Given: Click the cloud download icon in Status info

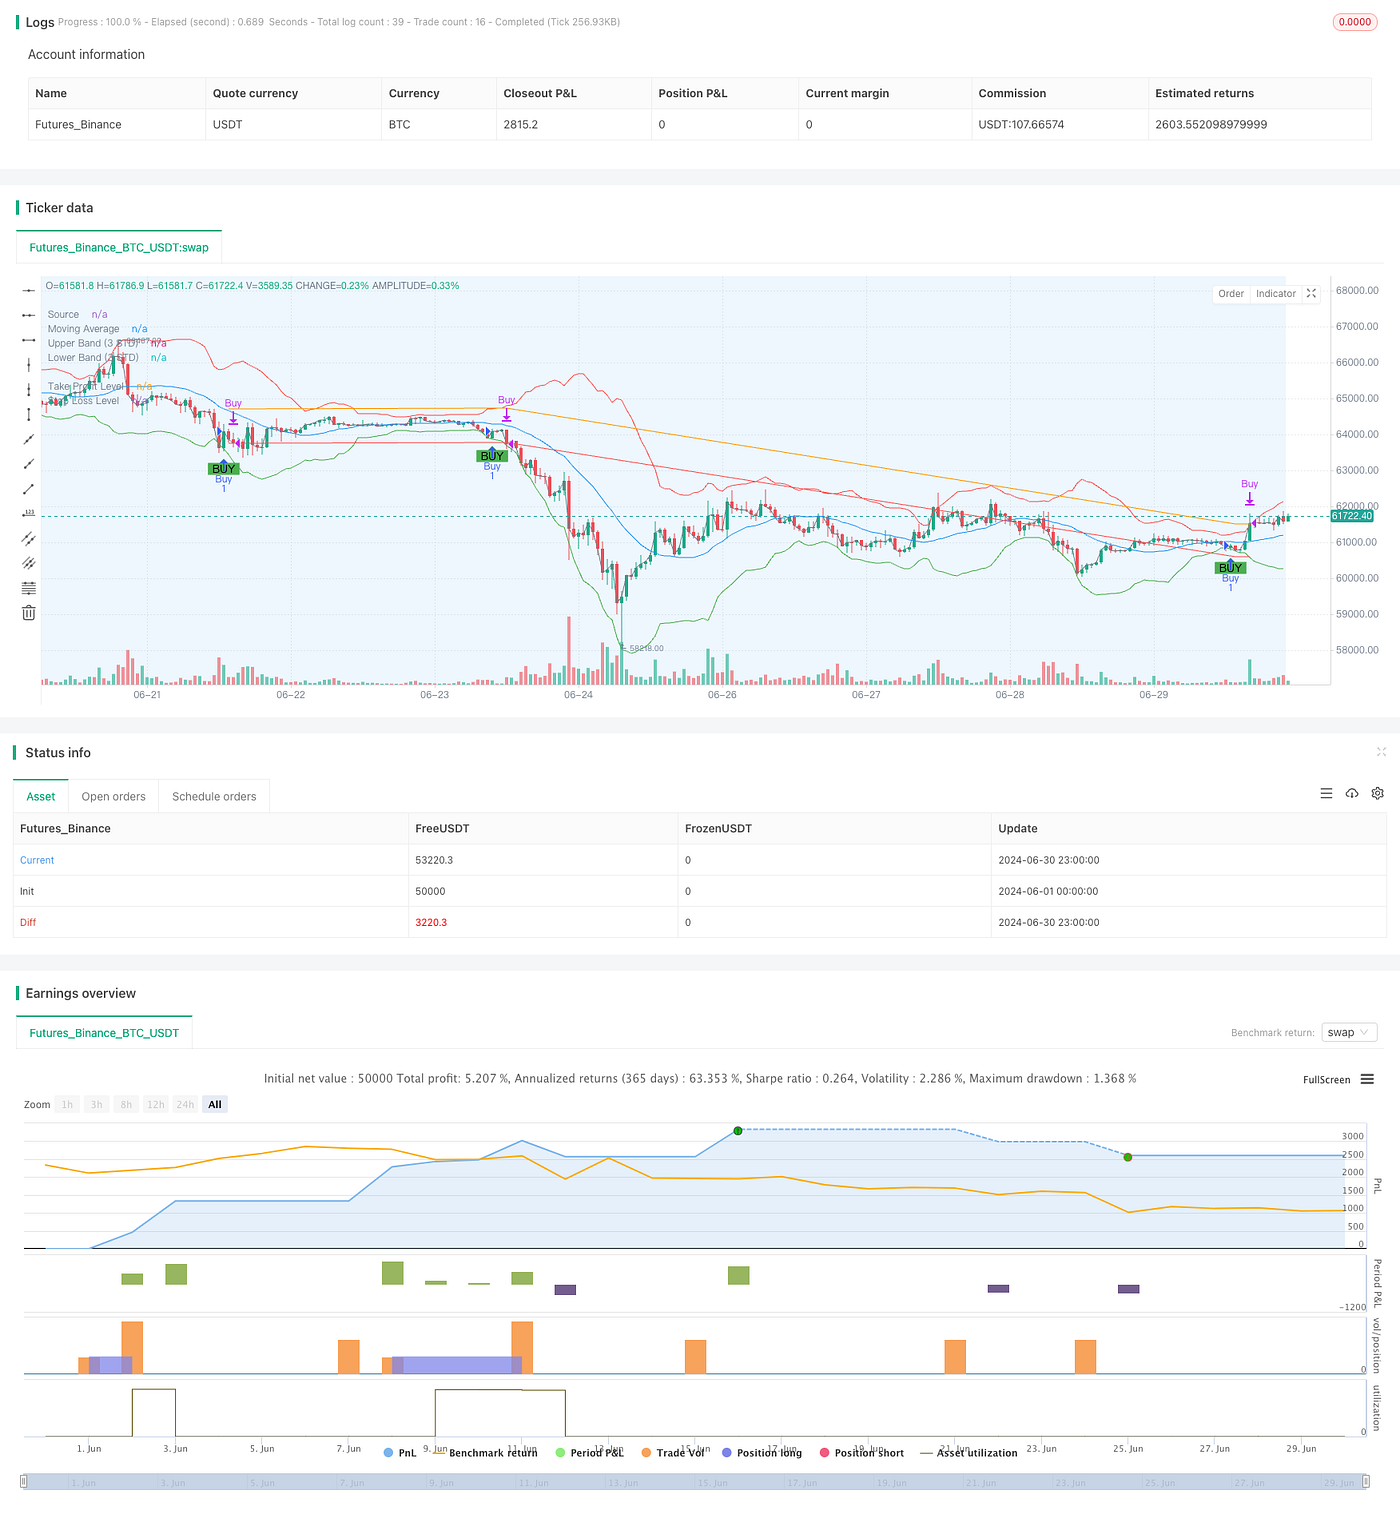Looking at the screenshot, I should [1352, 793].
